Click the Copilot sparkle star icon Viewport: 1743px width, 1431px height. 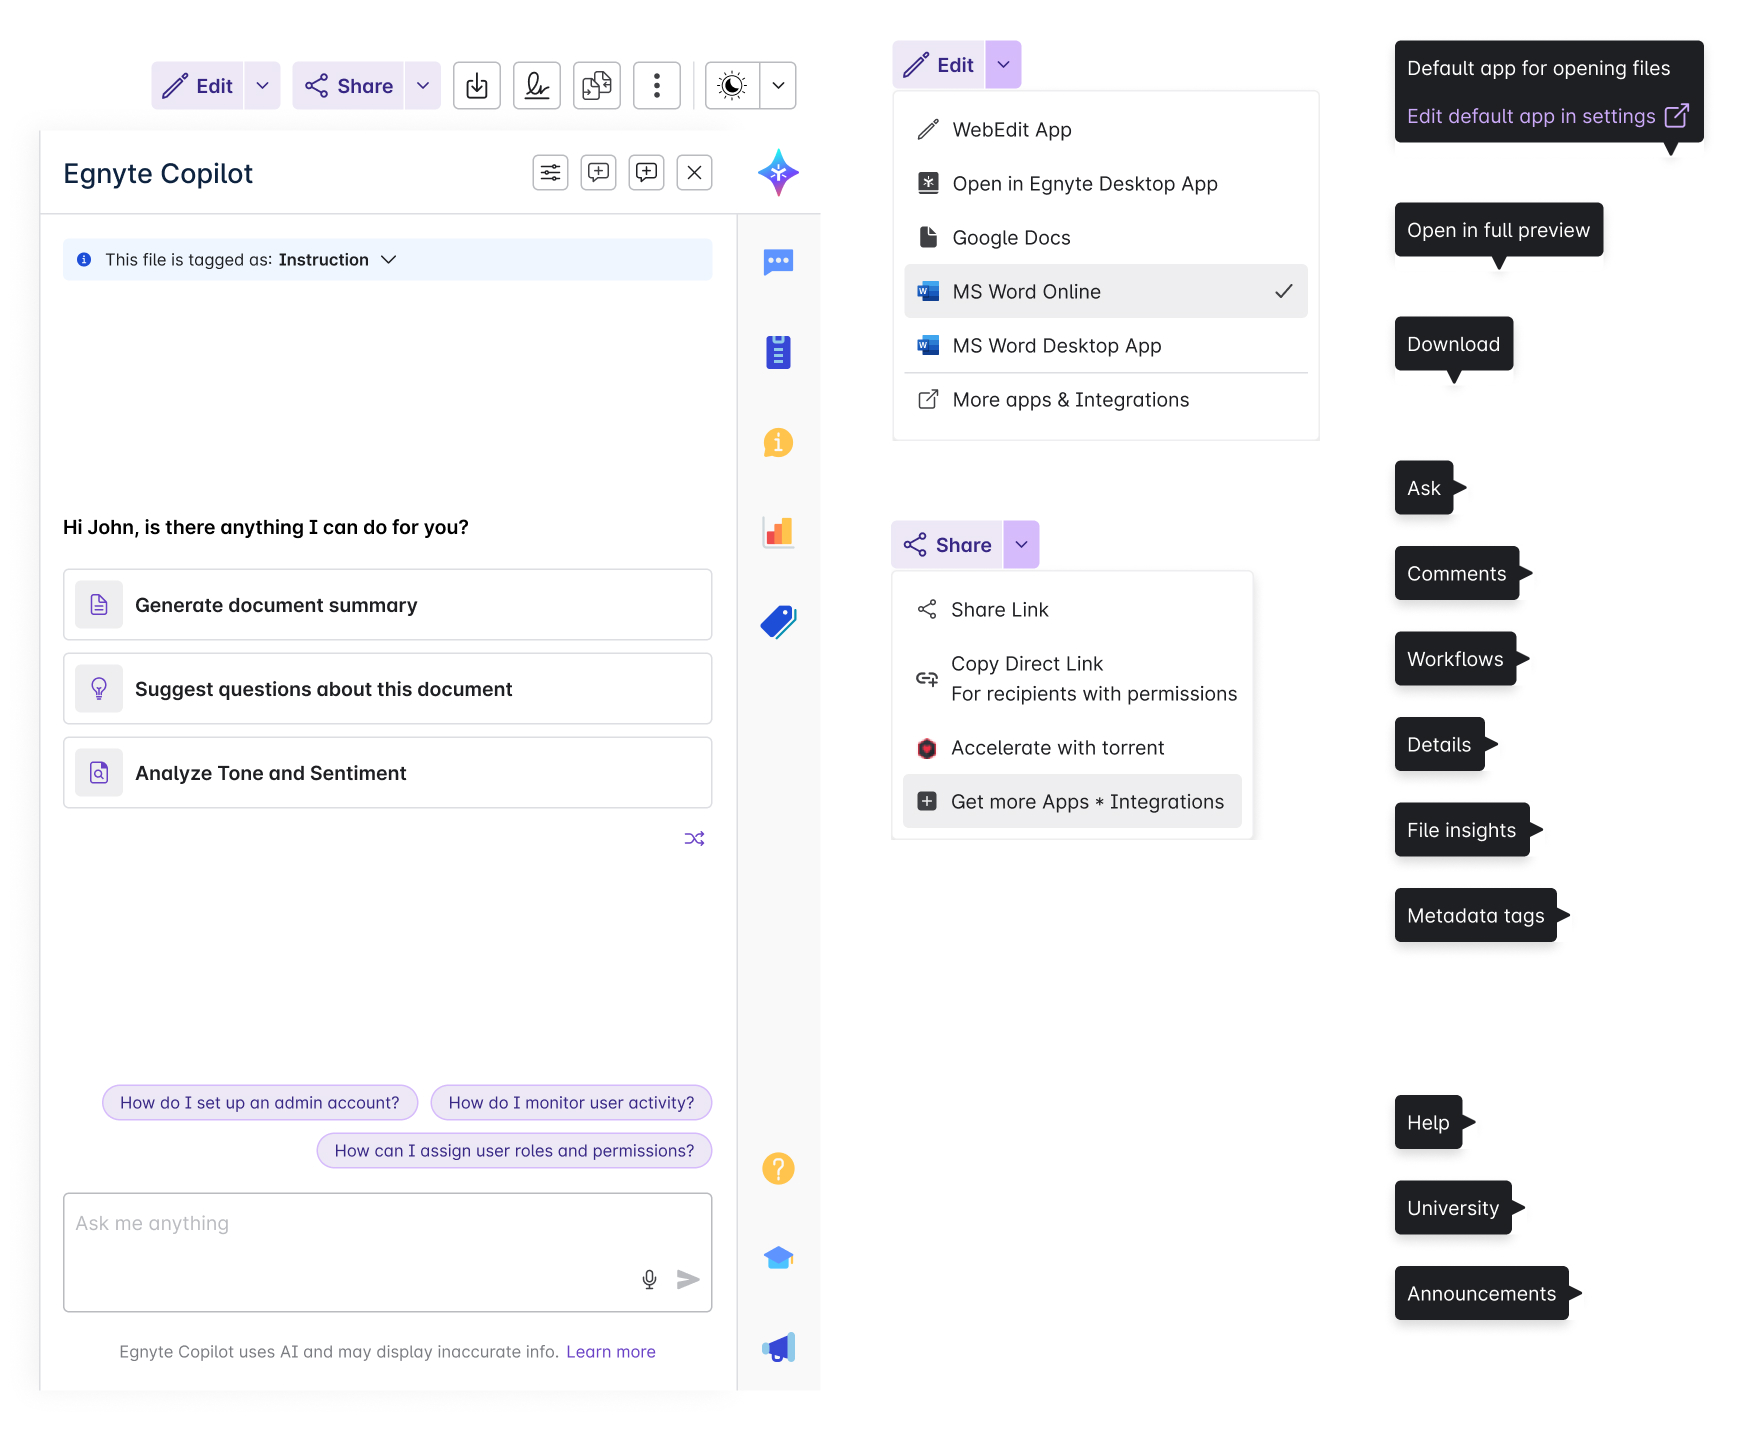click(778, 173)
